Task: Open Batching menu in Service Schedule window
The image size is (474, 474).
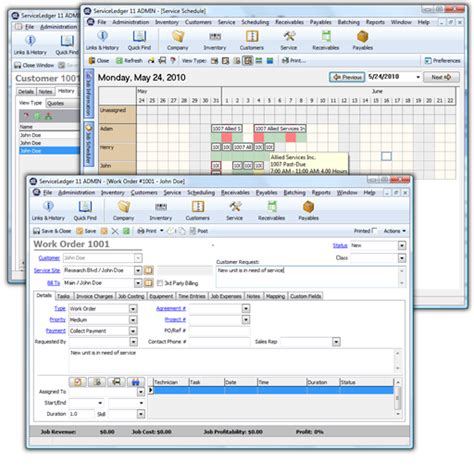Action: coord(349,22)
